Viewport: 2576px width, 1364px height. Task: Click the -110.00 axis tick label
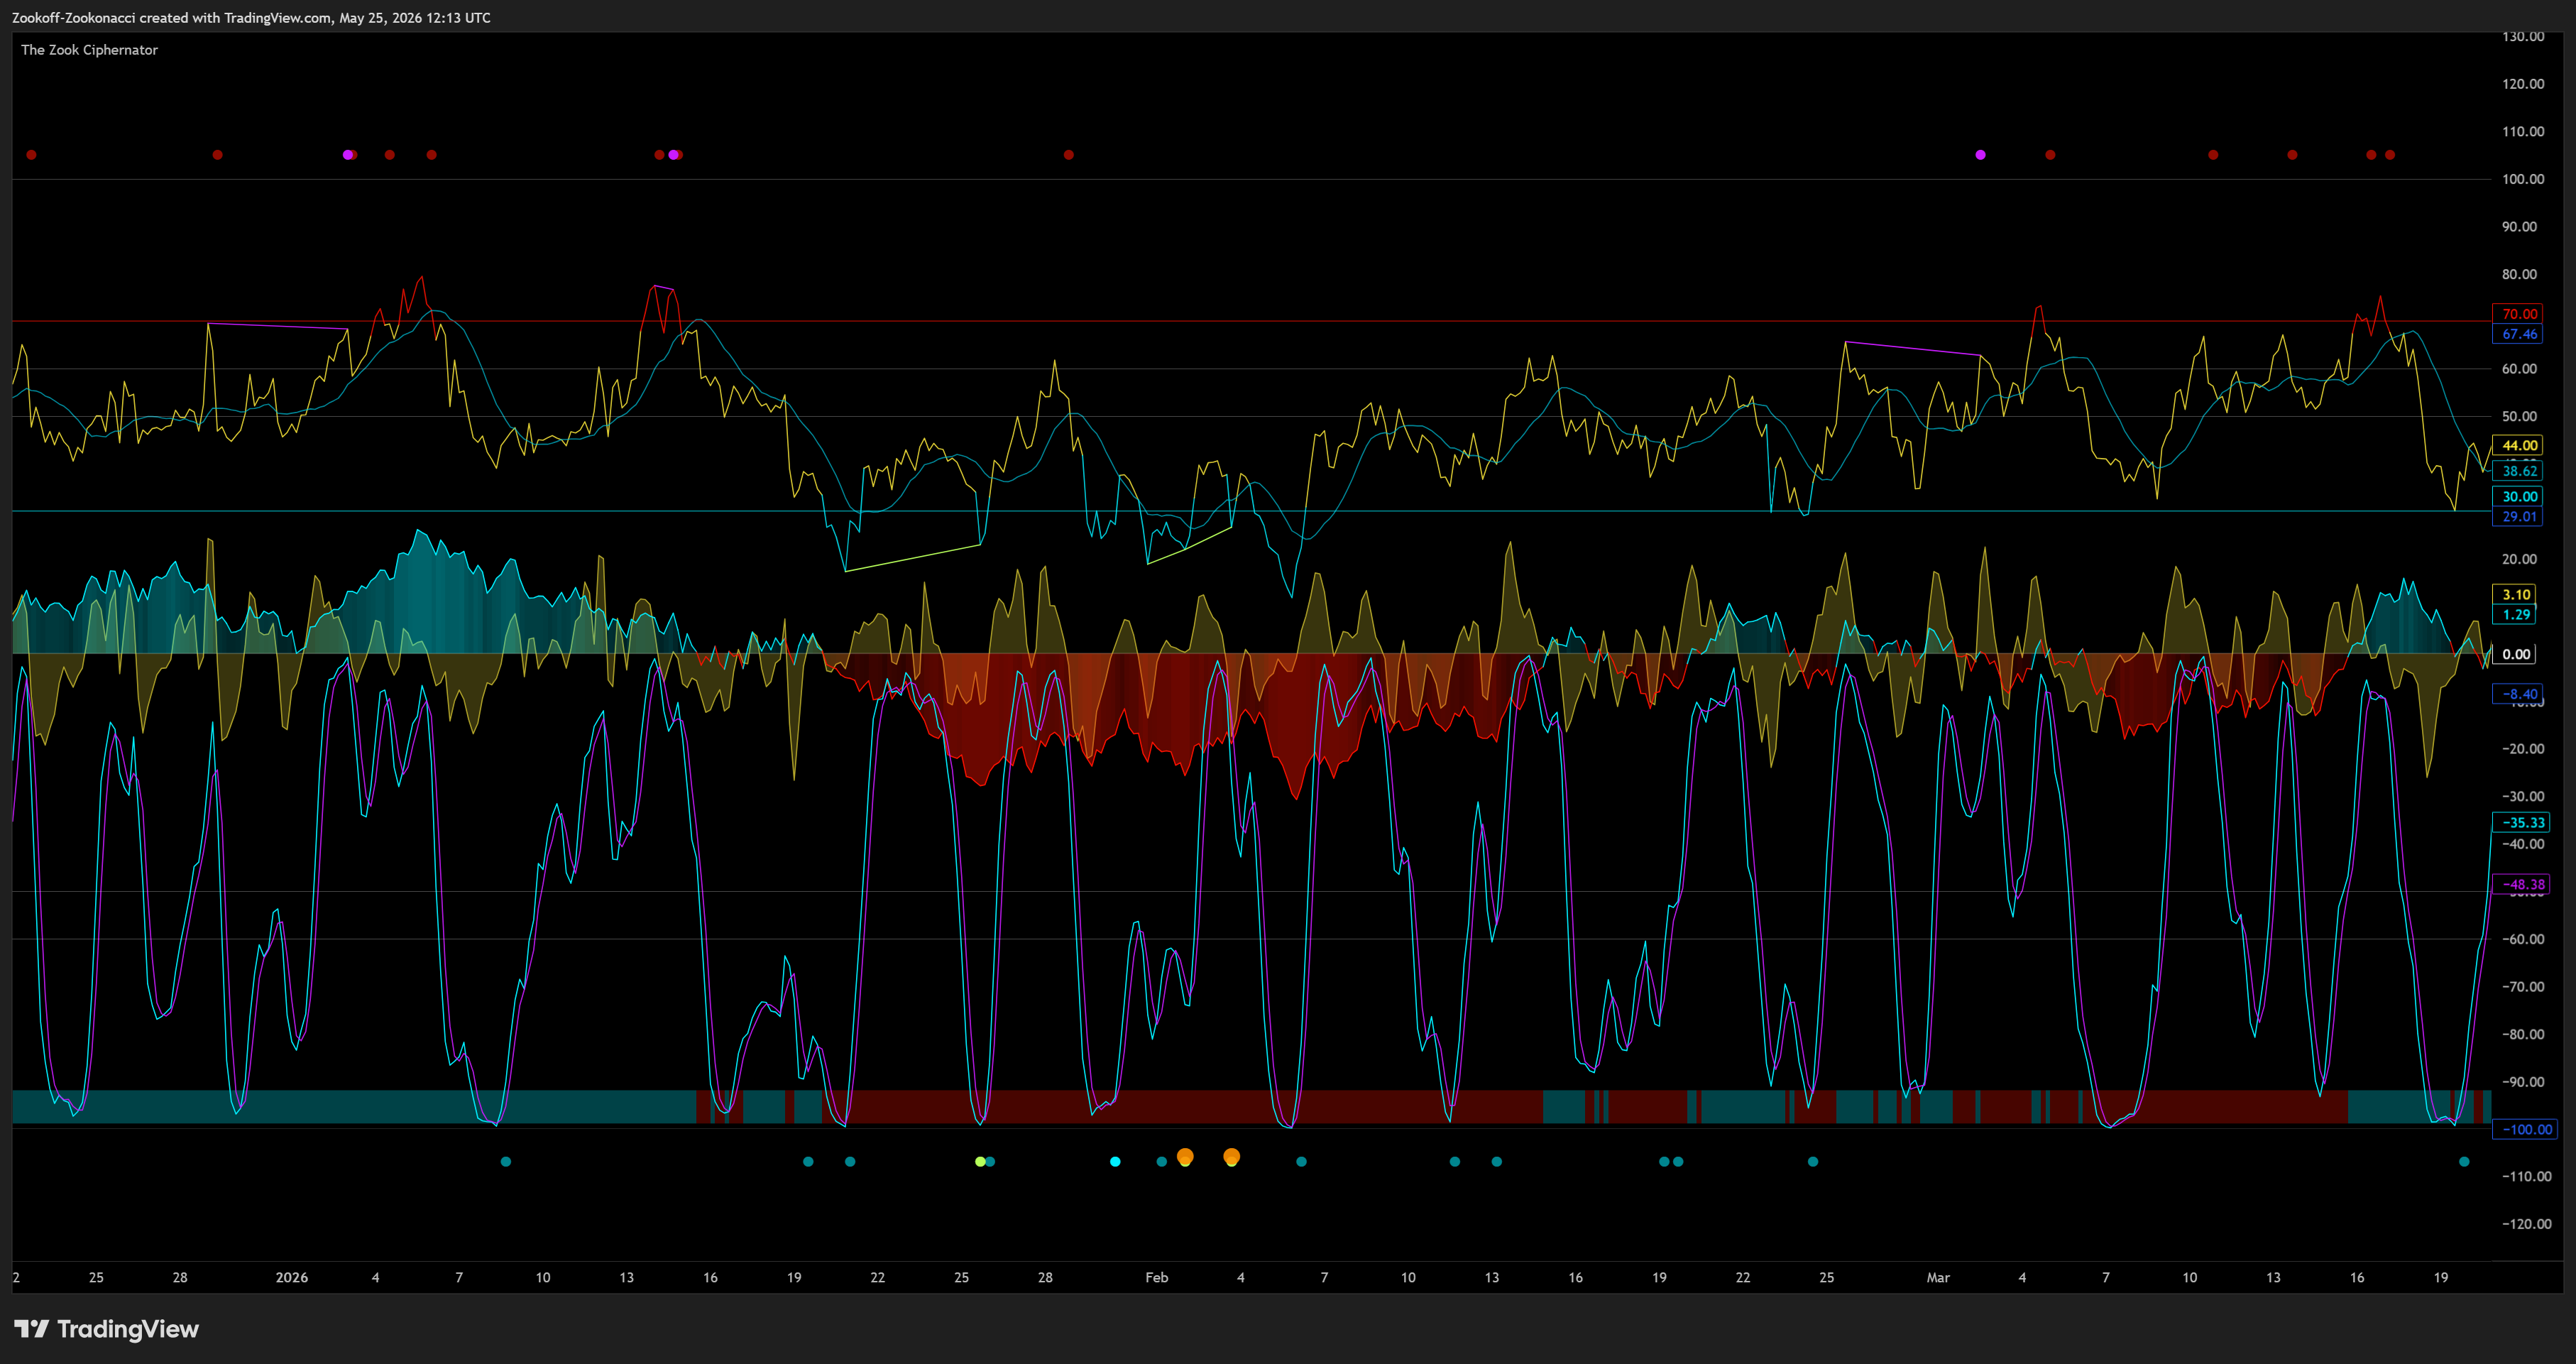(x=2526, y=1176)
